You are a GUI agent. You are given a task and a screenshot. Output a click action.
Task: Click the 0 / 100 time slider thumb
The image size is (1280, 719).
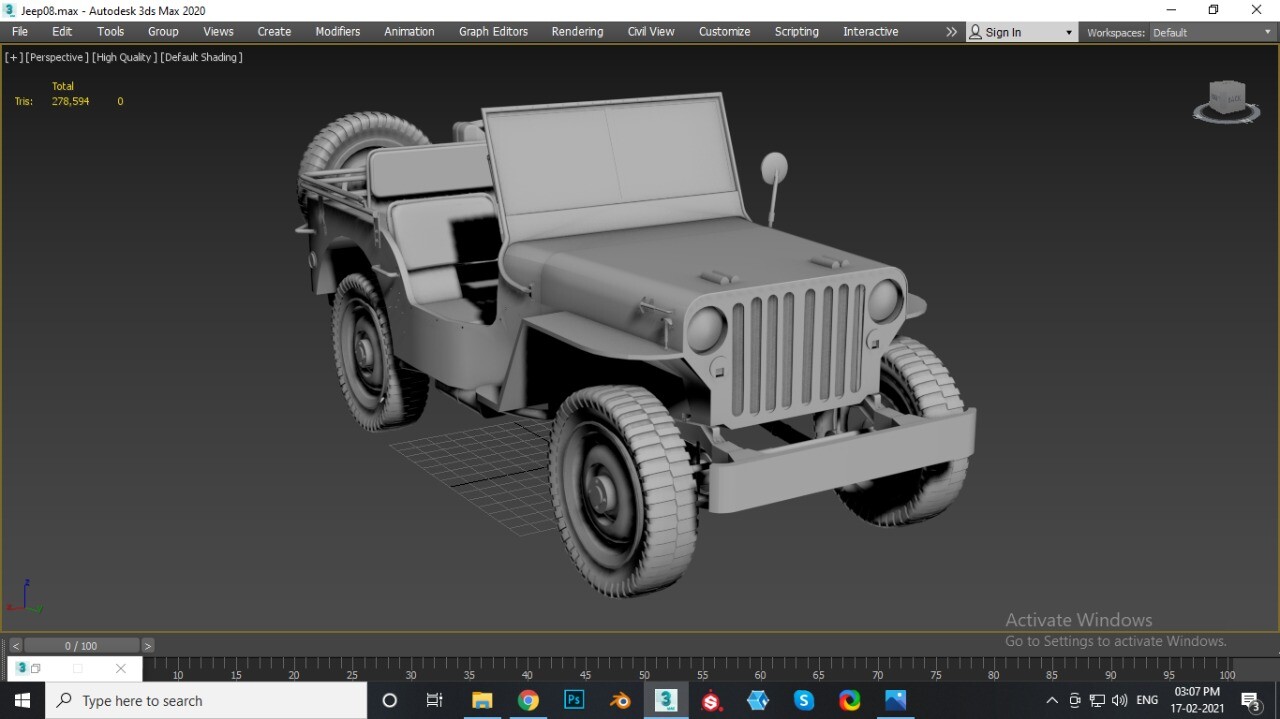click(81, 646)
